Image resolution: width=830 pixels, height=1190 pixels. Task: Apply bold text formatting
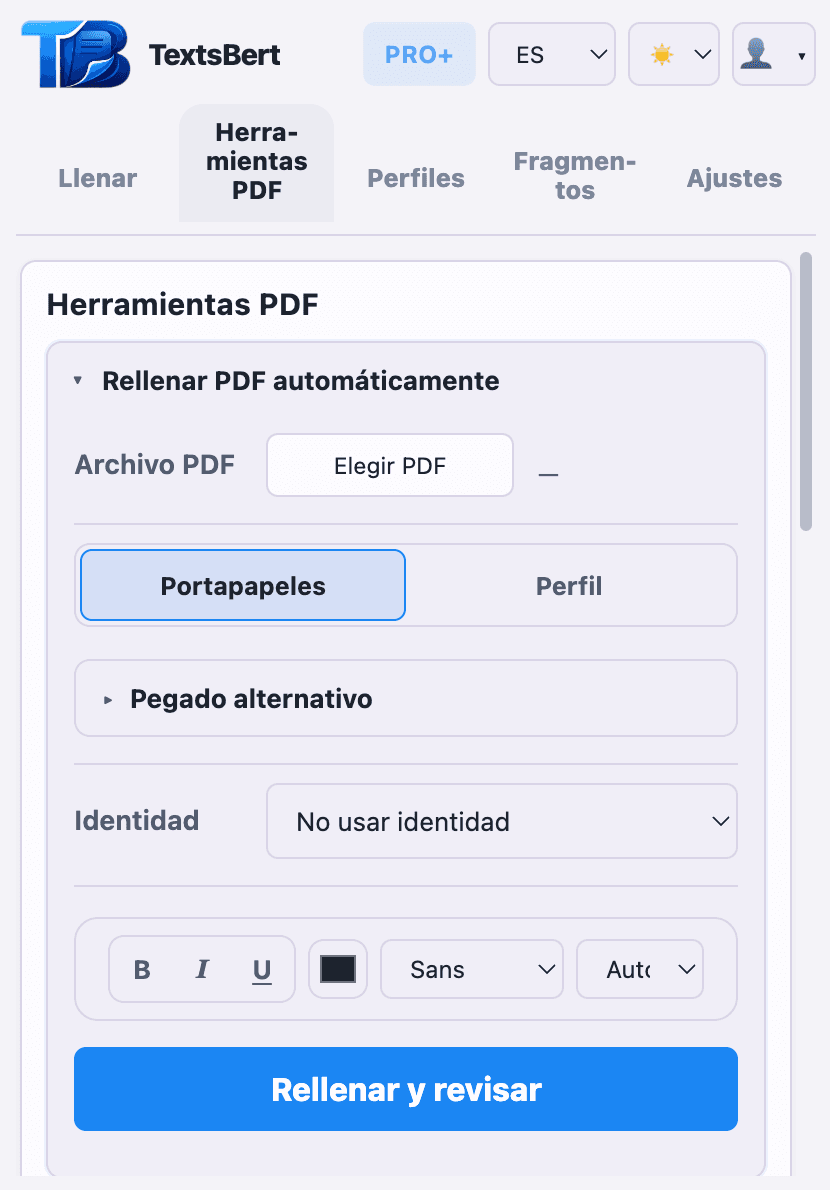[x=141, y=968]
